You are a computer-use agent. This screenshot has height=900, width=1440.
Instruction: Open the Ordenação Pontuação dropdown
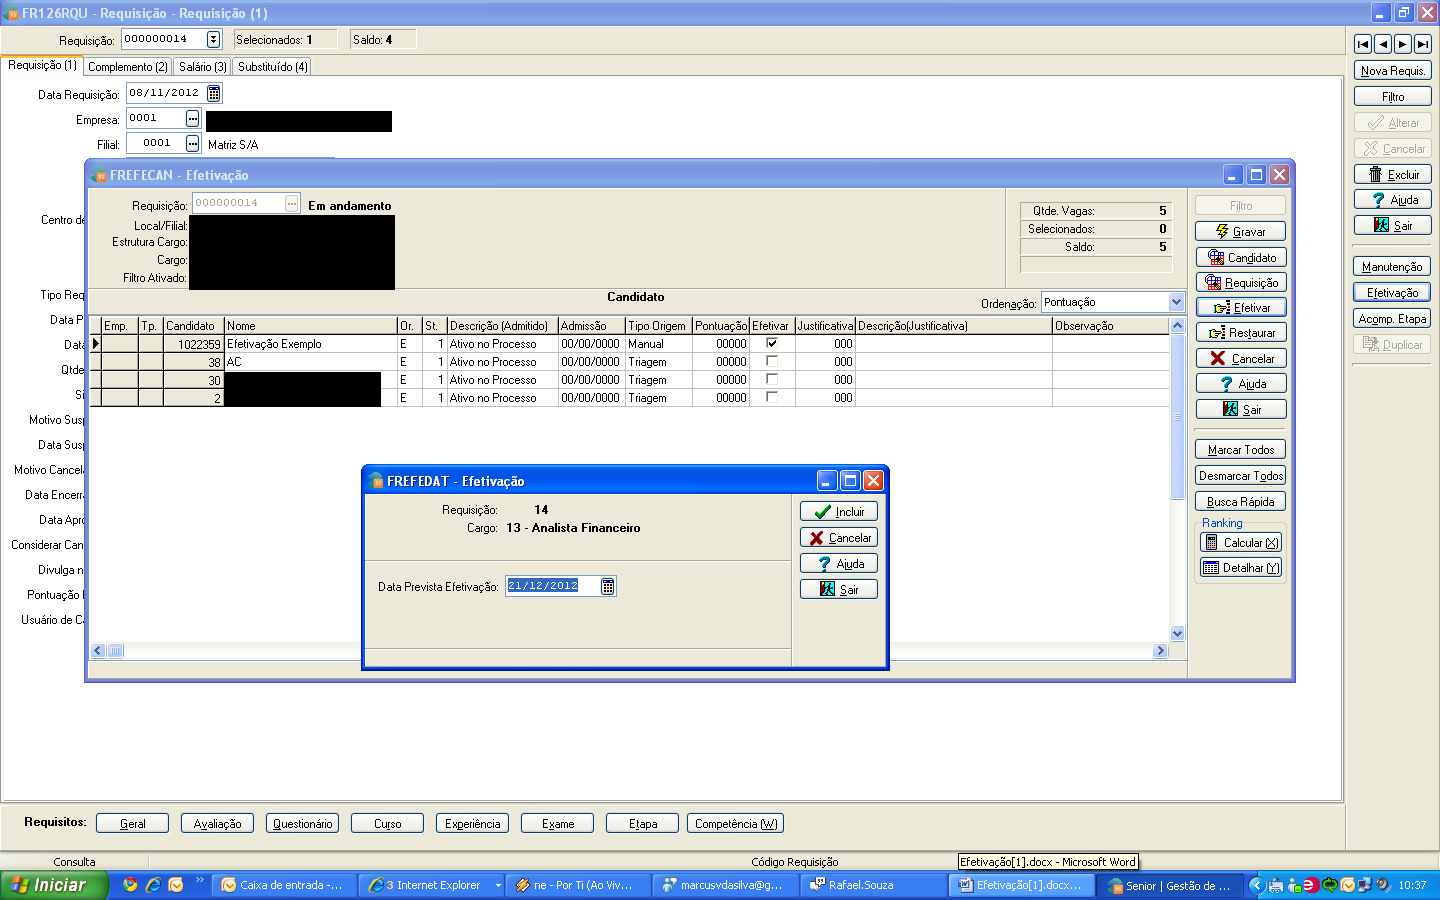pos(1176,302)
